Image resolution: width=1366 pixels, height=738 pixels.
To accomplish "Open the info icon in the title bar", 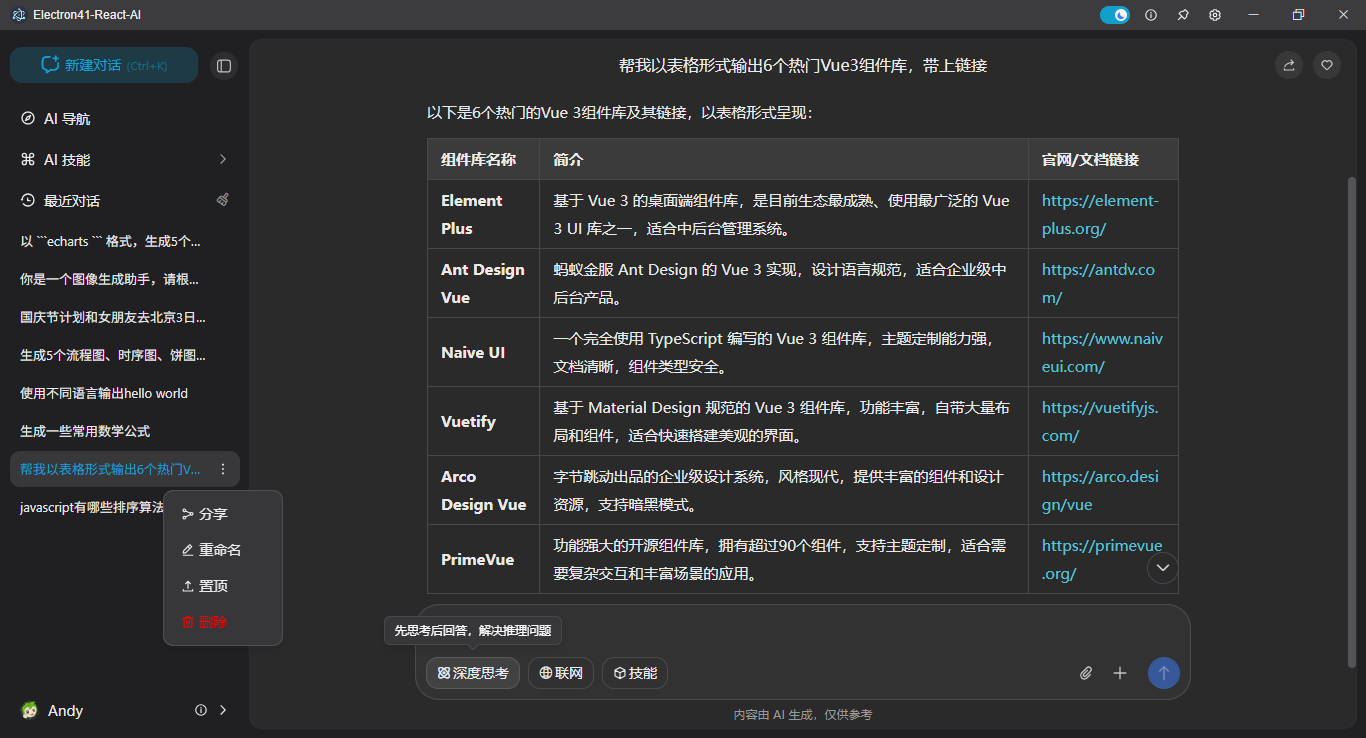I will pyautogui.click(x=1151, y=15).
